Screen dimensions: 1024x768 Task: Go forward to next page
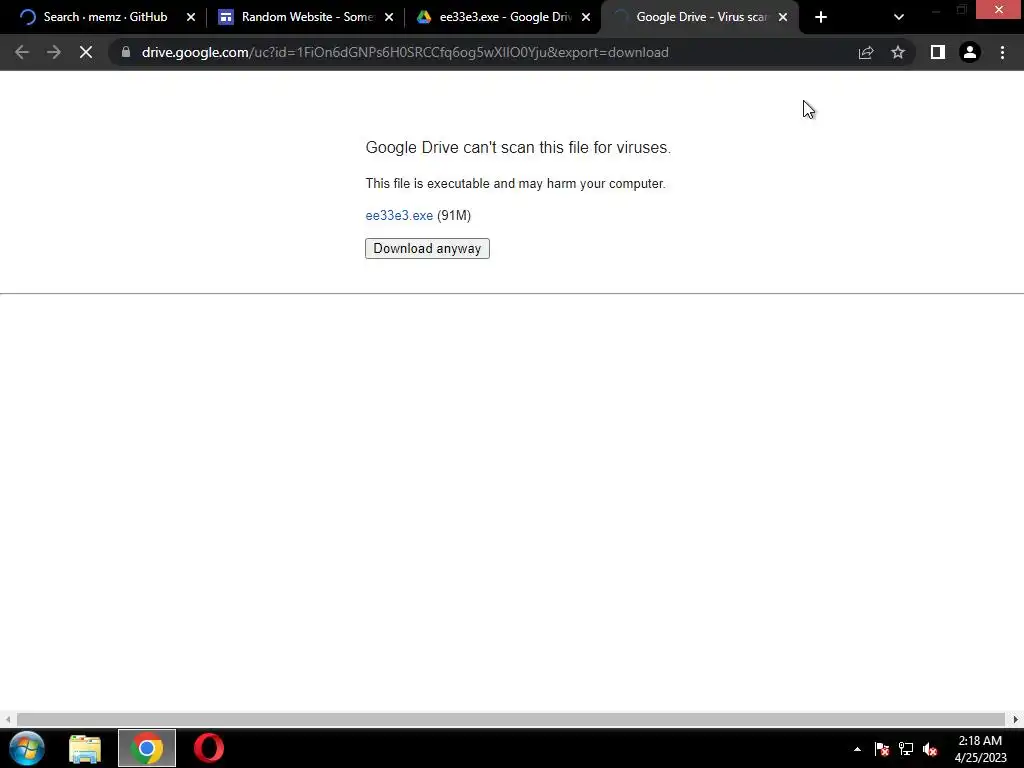click(x=54, y=52)
